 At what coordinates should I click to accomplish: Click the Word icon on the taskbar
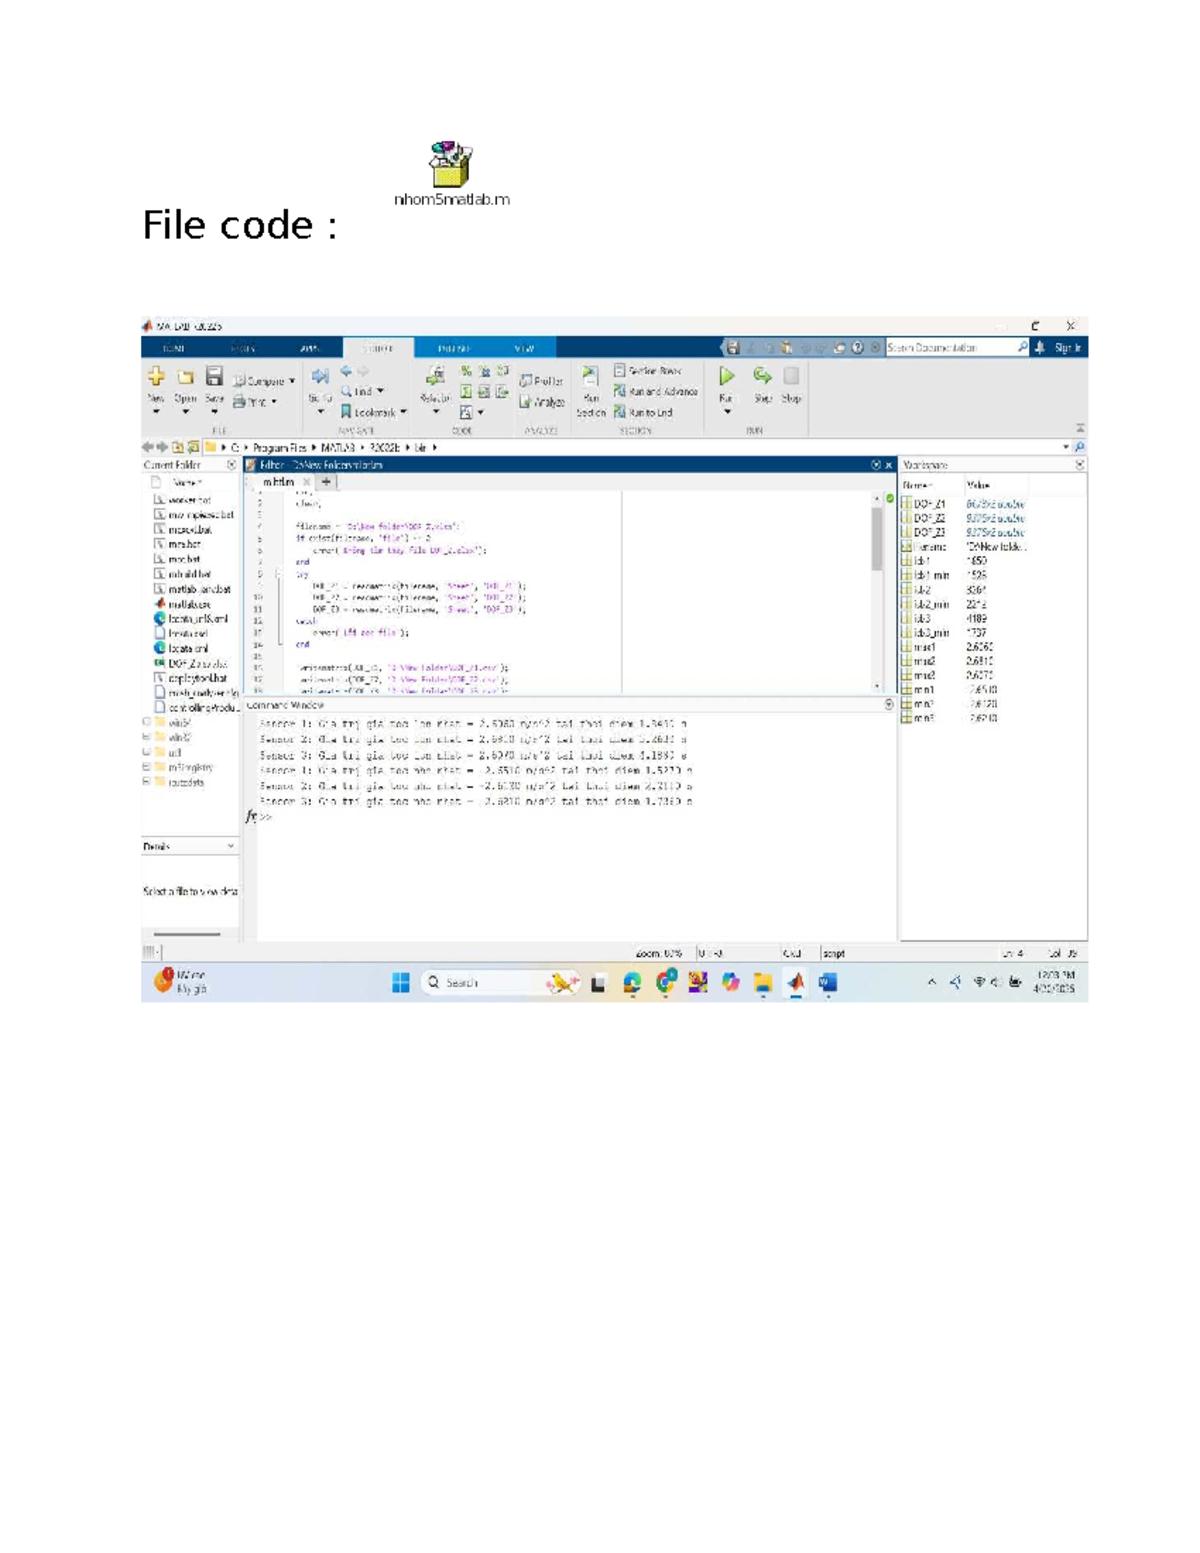pos(828,983)
